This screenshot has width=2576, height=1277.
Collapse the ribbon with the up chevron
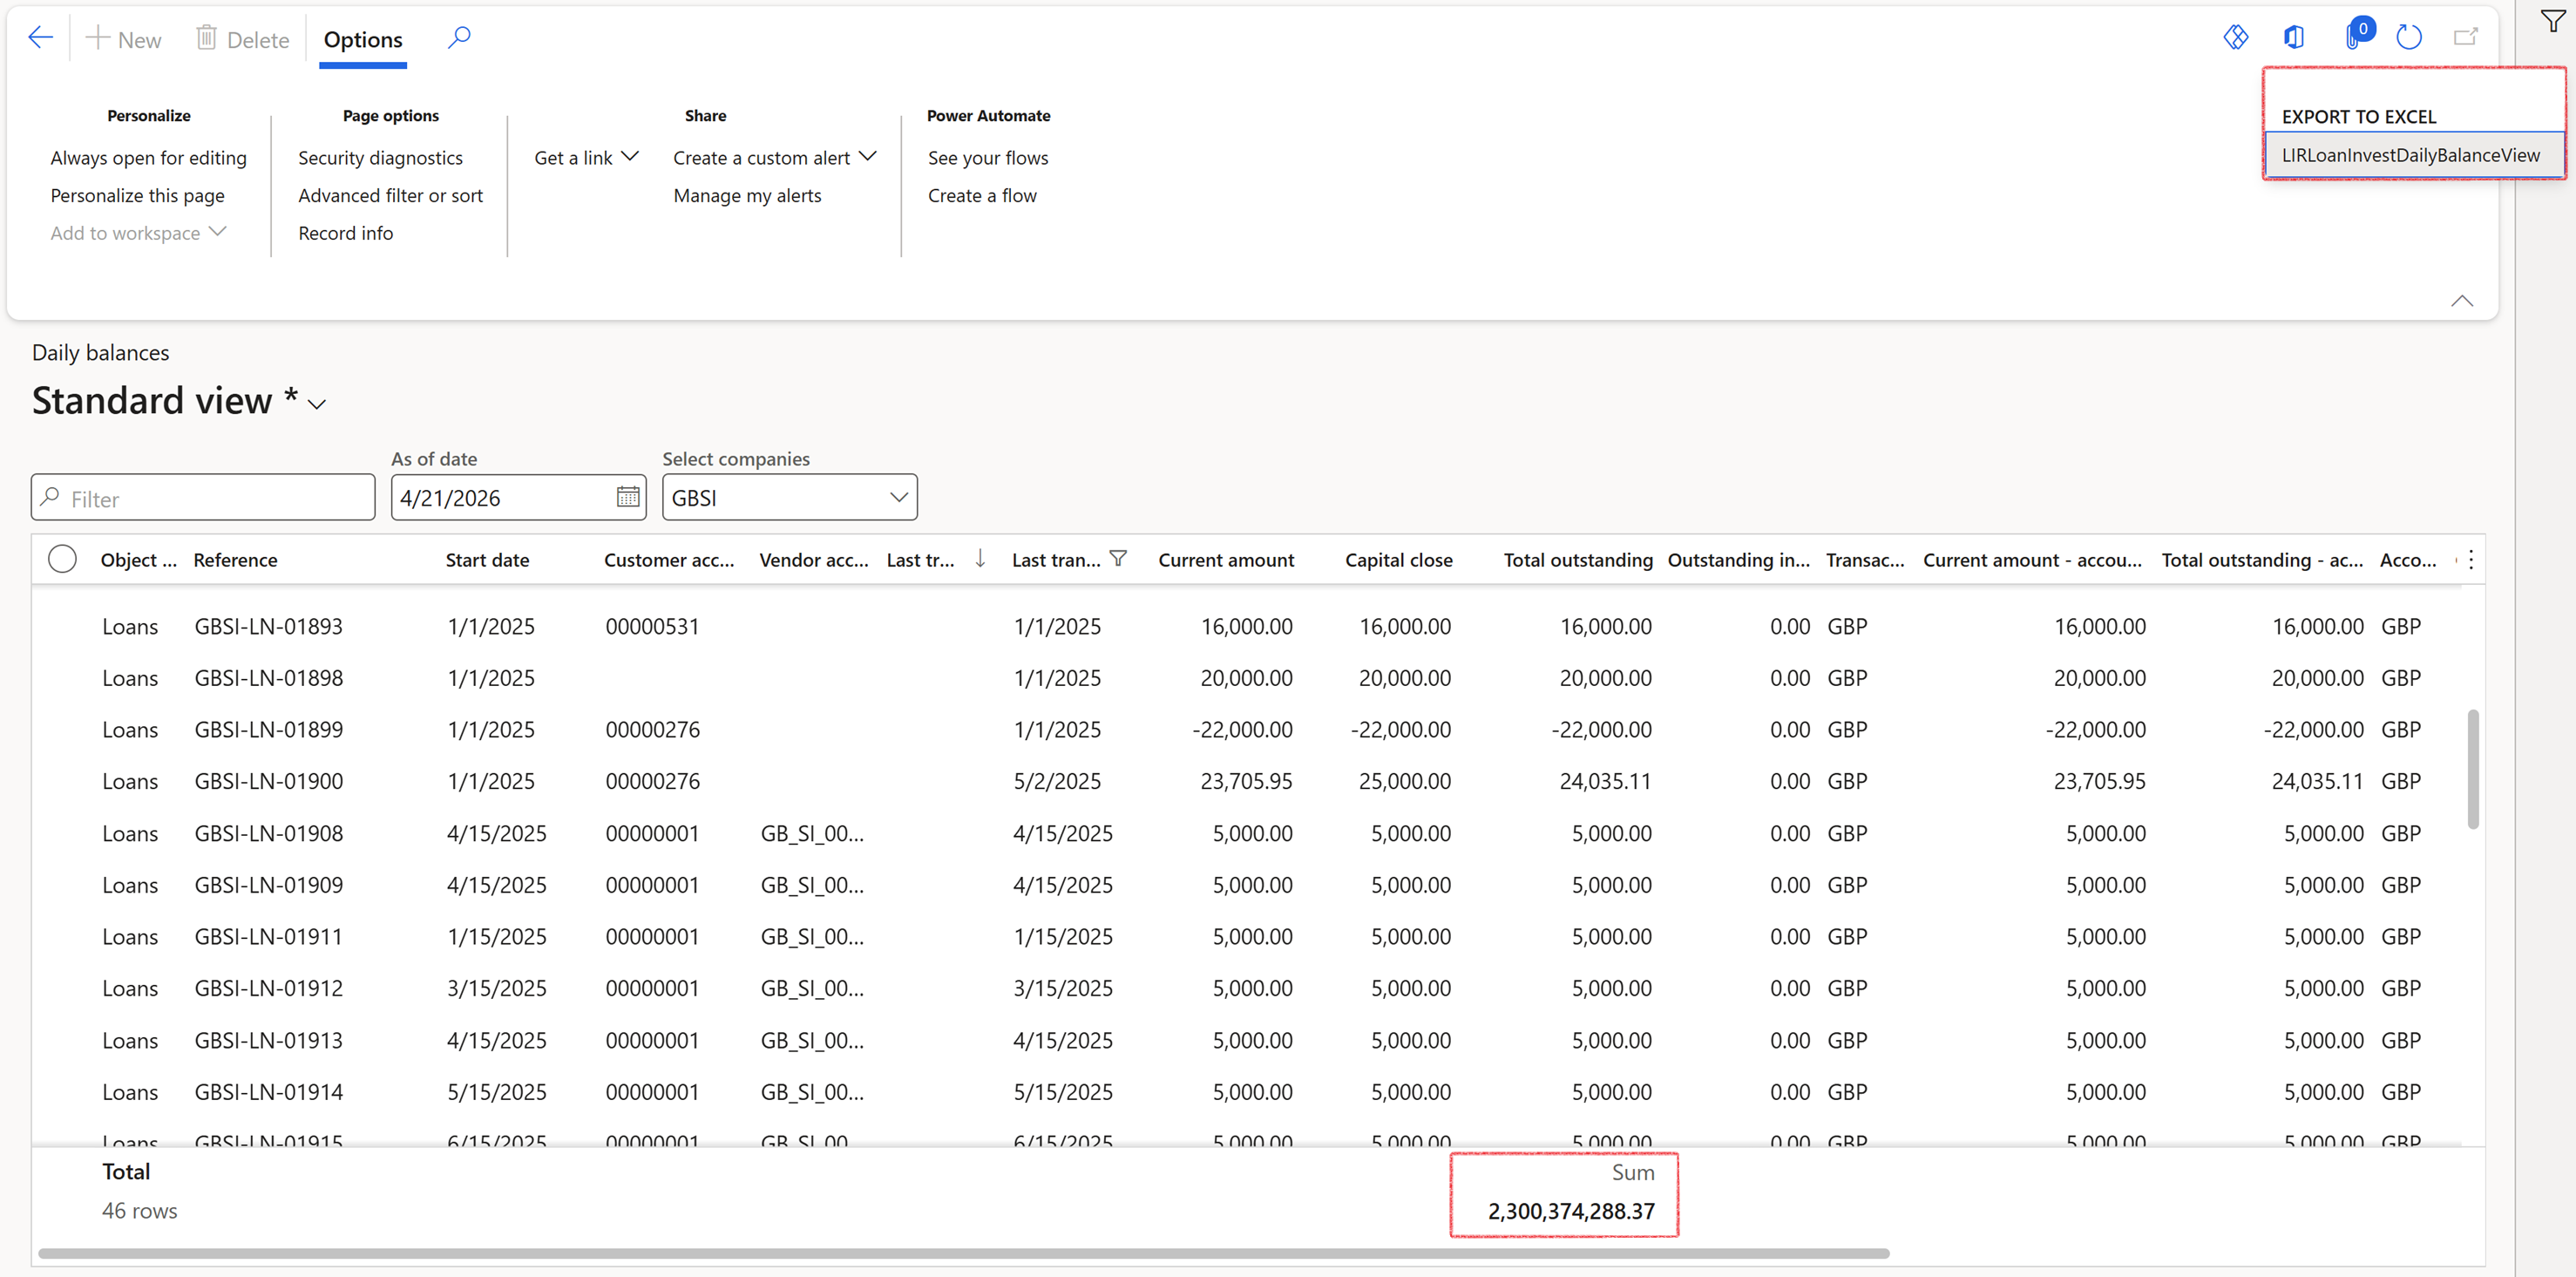click(2462, 301)
